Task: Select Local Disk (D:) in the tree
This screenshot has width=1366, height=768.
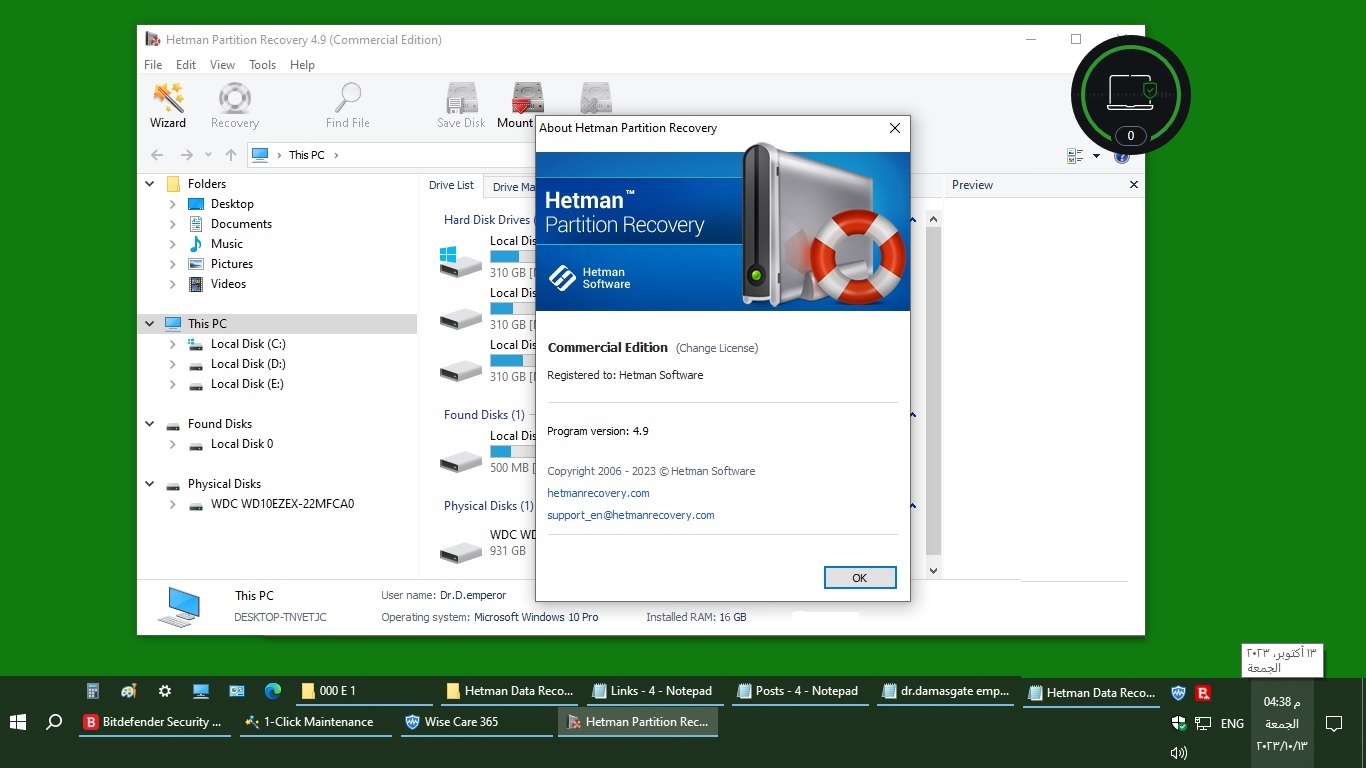Action: (x=248, y=364)
